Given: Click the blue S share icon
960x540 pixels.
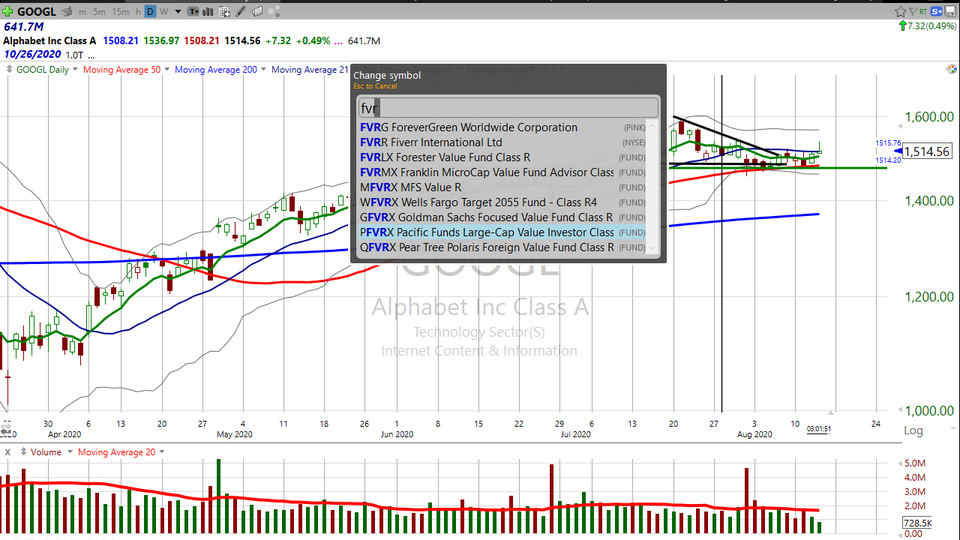Looking at the screenshot, I should pos(937,10).
